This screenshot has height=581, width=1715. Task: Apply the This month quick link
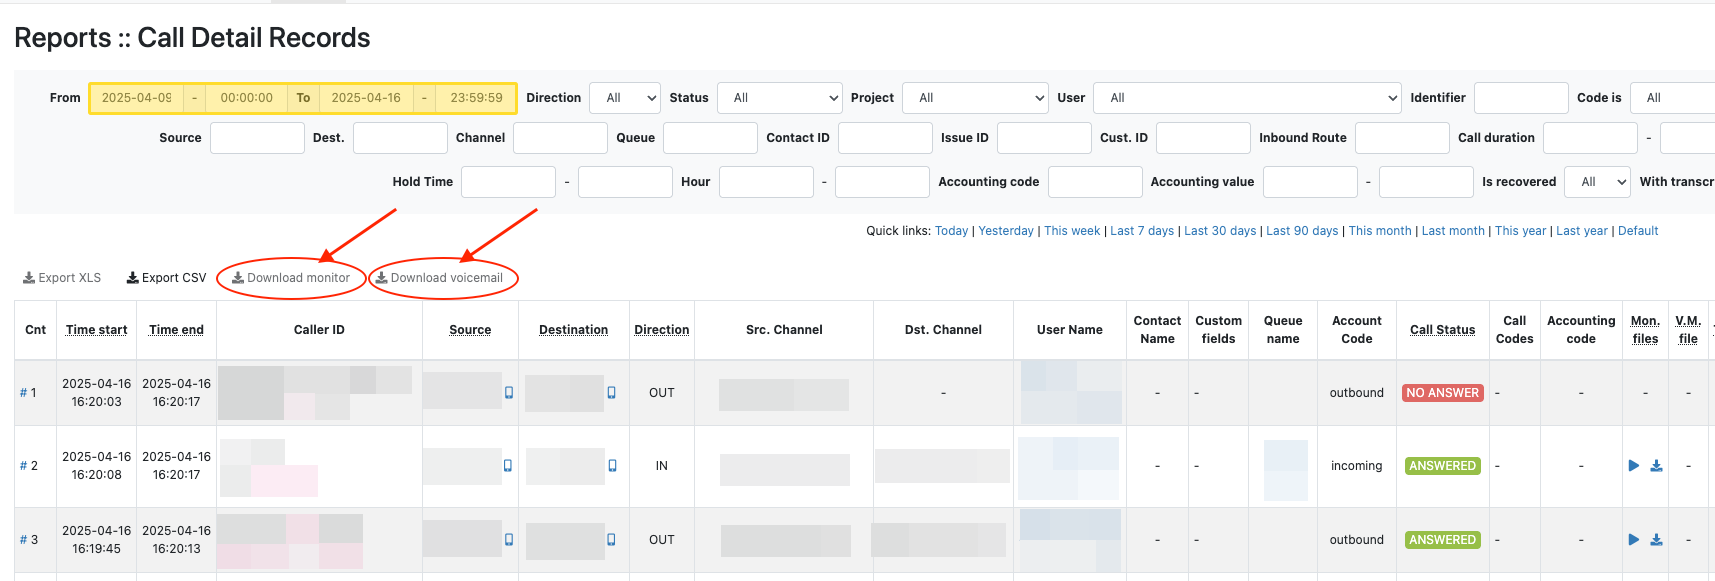(x=1379, y=231)
